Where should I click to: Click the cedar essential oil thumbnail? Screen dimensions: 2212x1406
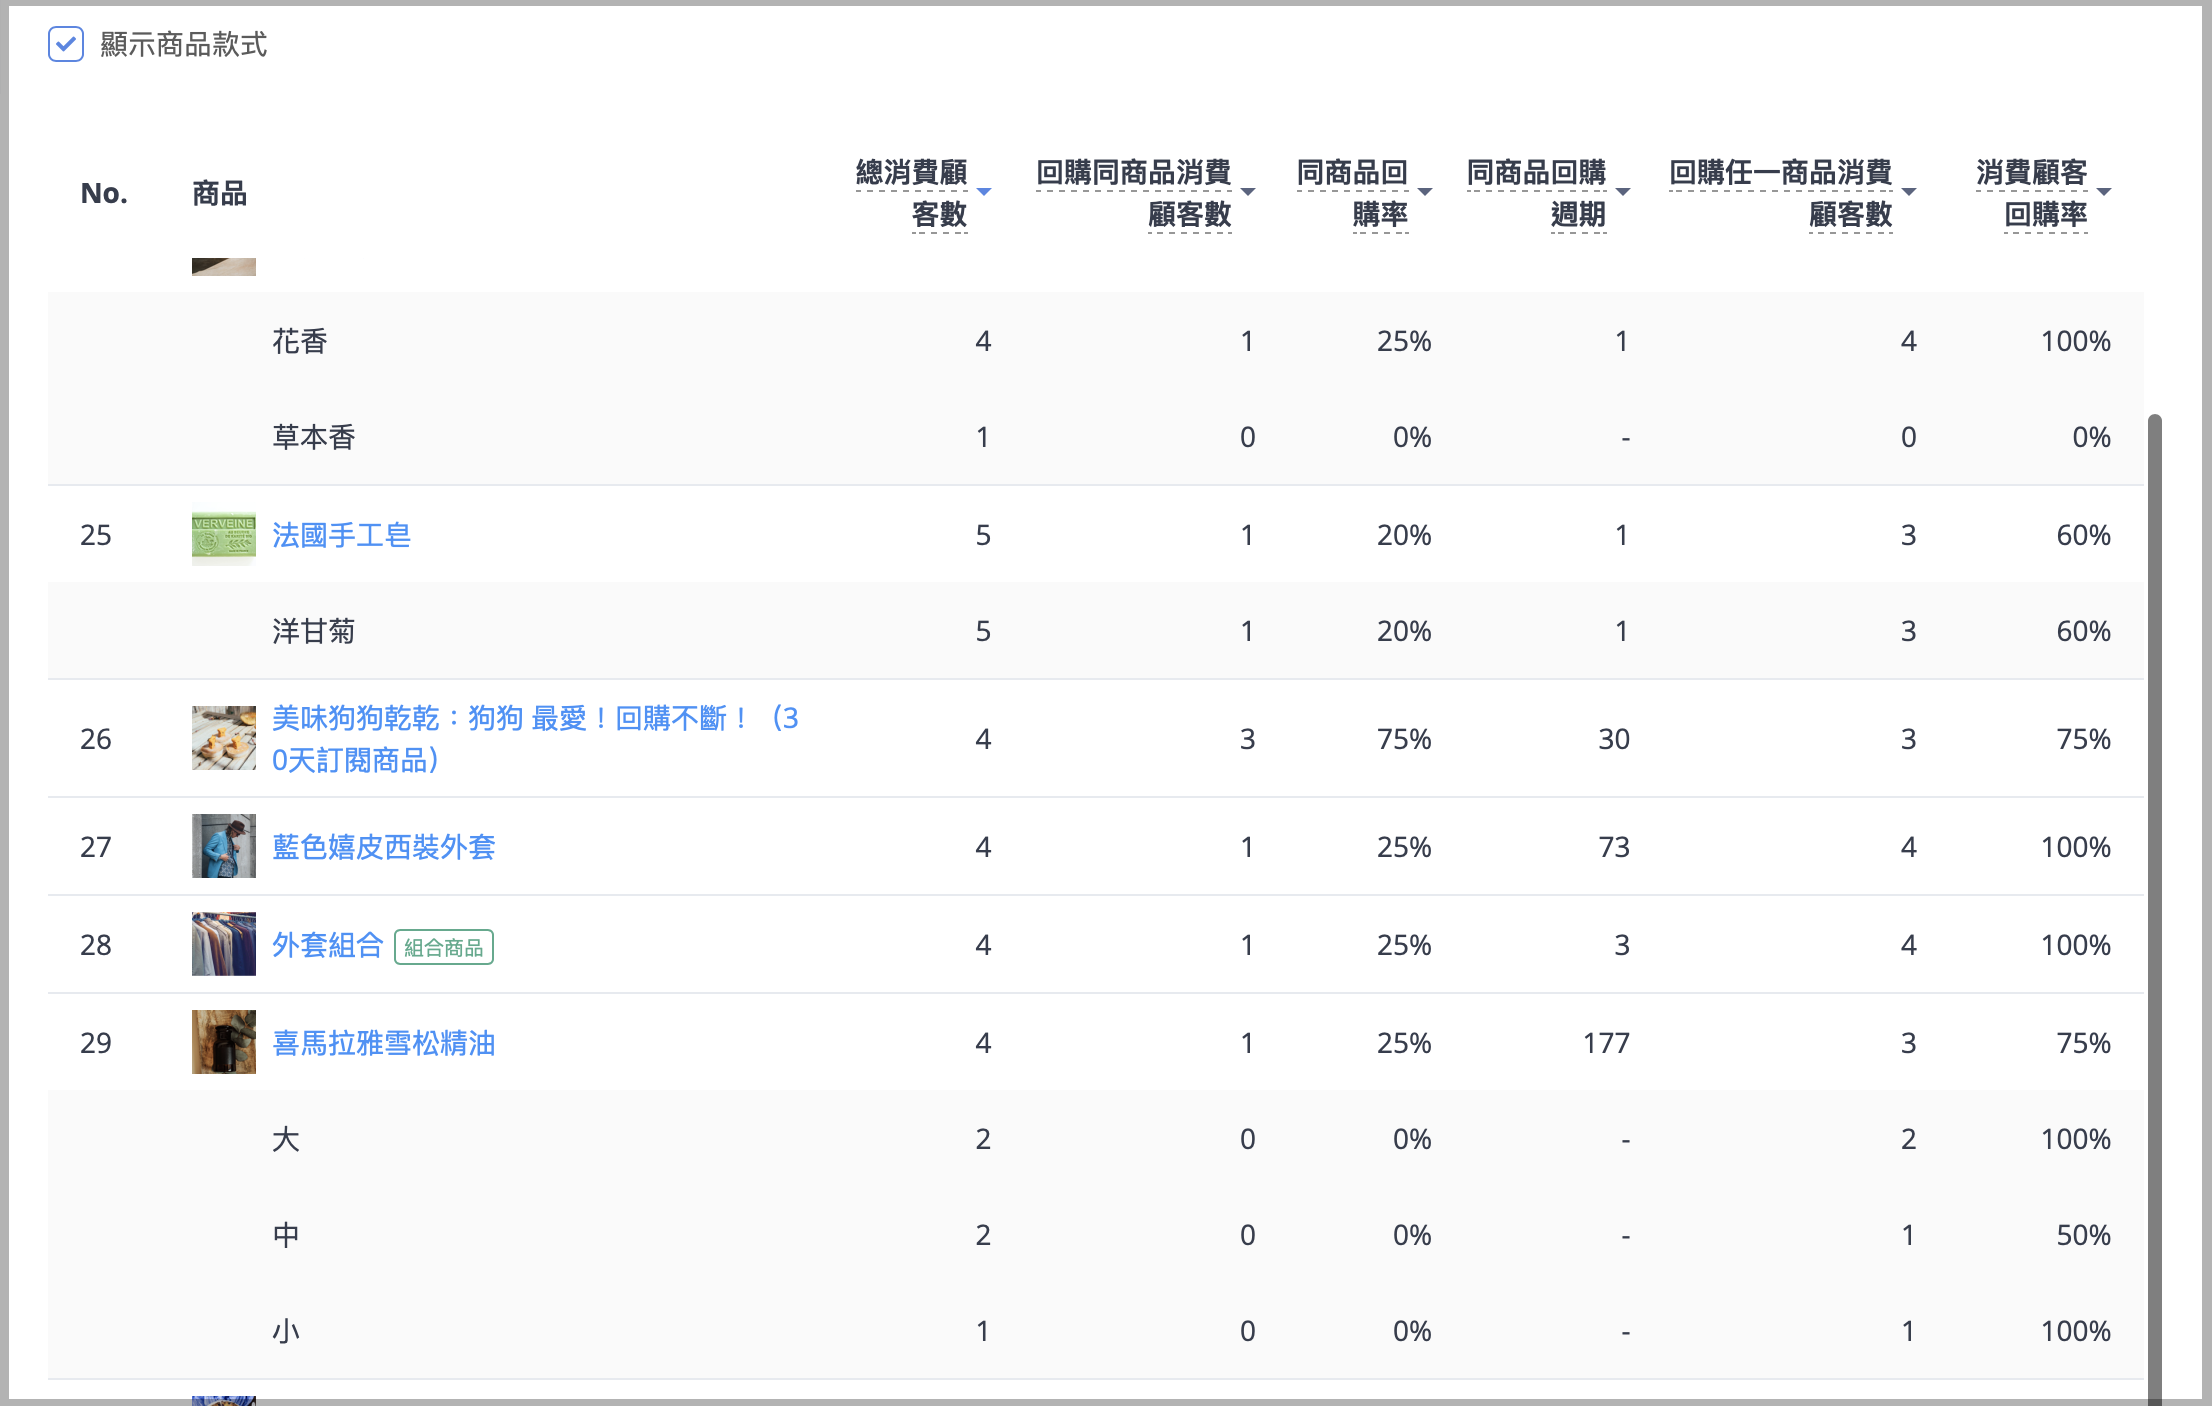[x=223, y=1042]
